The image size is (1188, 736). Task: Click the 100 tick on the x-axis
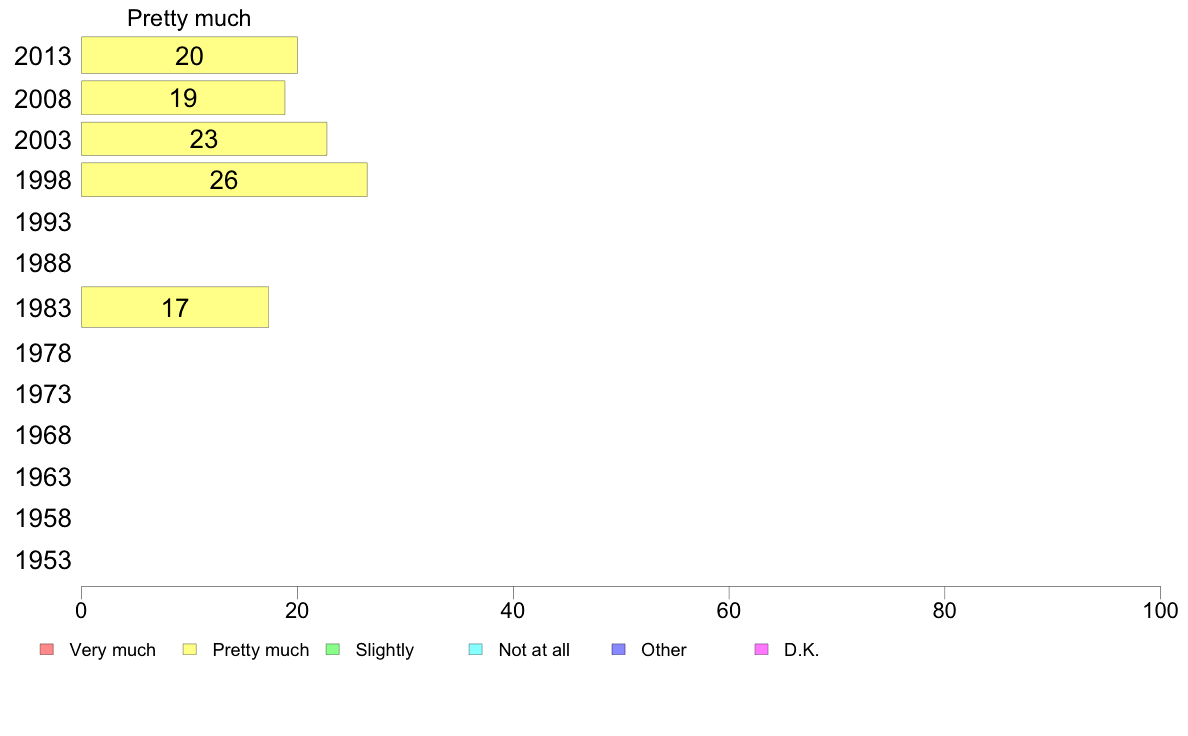[x=1160, y=610]
